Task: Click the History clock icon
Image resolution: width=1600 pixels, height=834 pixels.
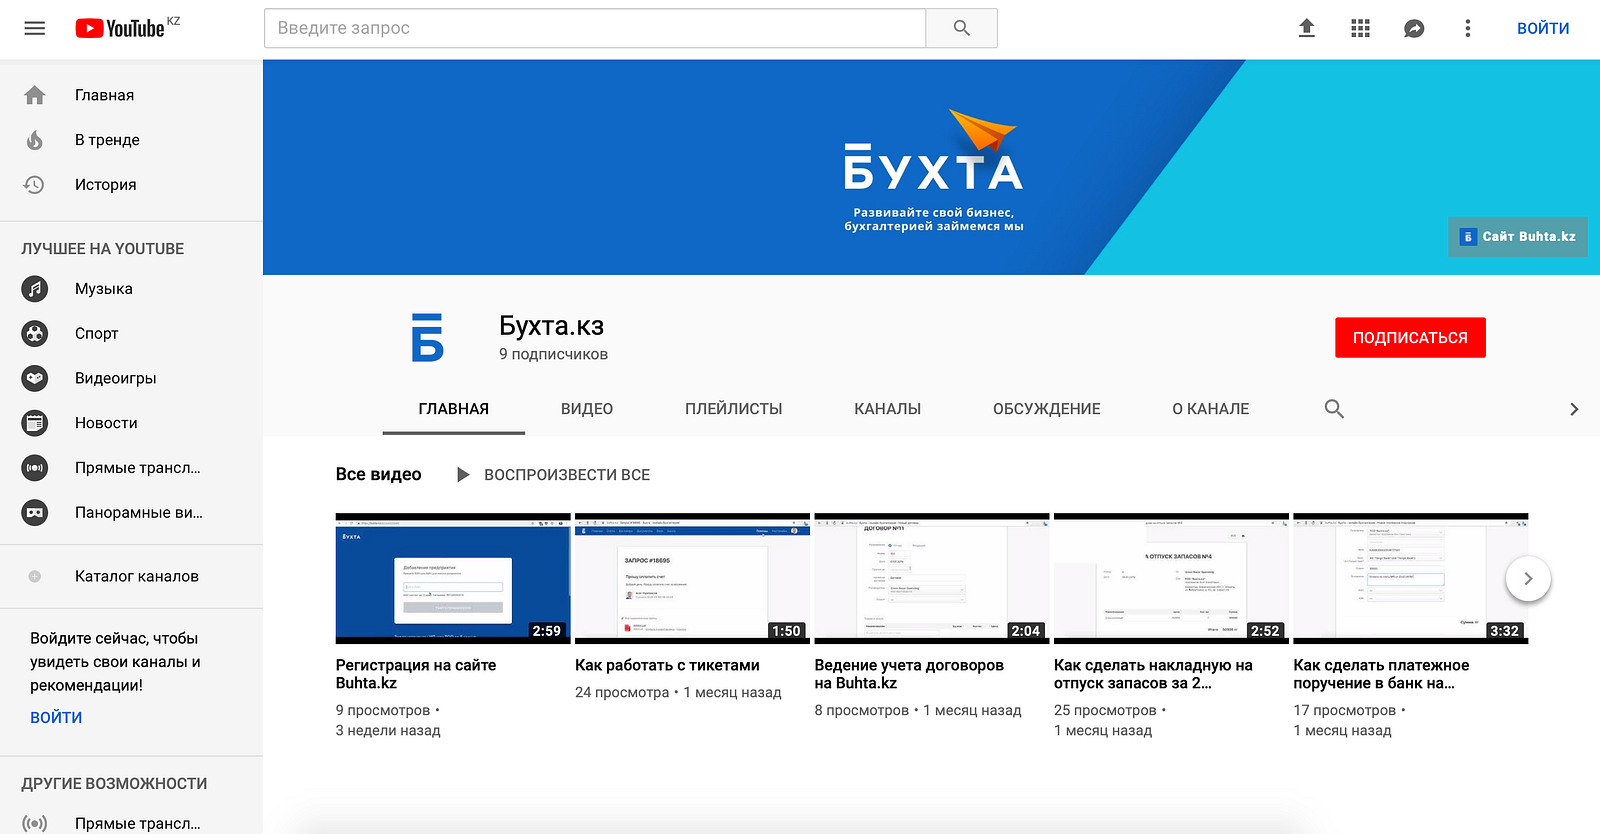Action: click(35, 184)
